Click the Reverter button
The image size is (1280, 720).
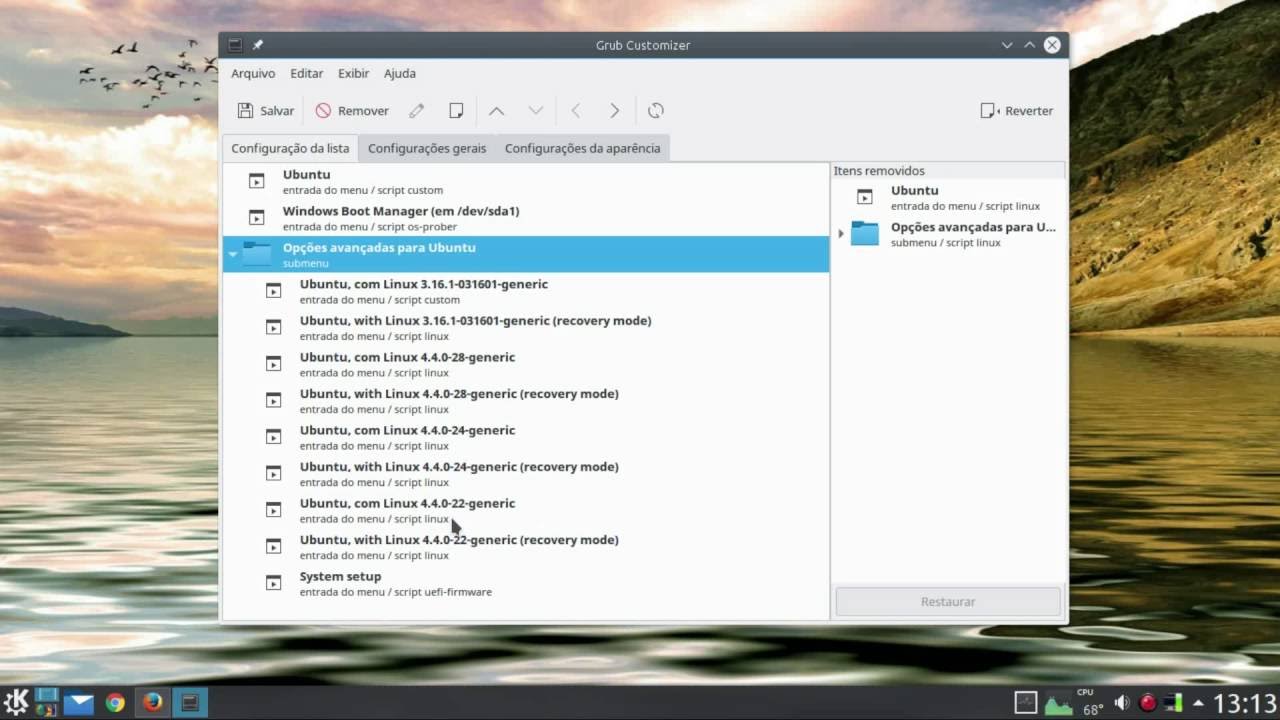[x=1017, y=111]
